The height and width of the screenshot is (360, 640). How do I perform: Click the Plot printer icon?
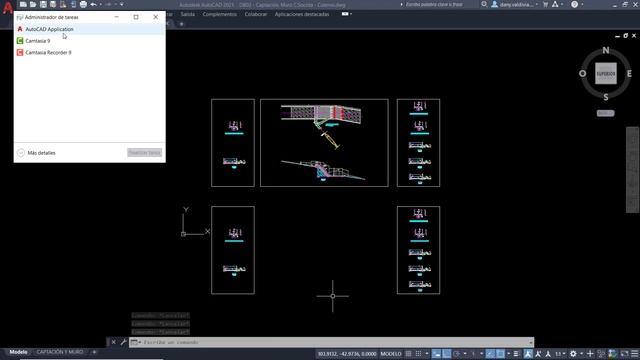click(83, 4)
